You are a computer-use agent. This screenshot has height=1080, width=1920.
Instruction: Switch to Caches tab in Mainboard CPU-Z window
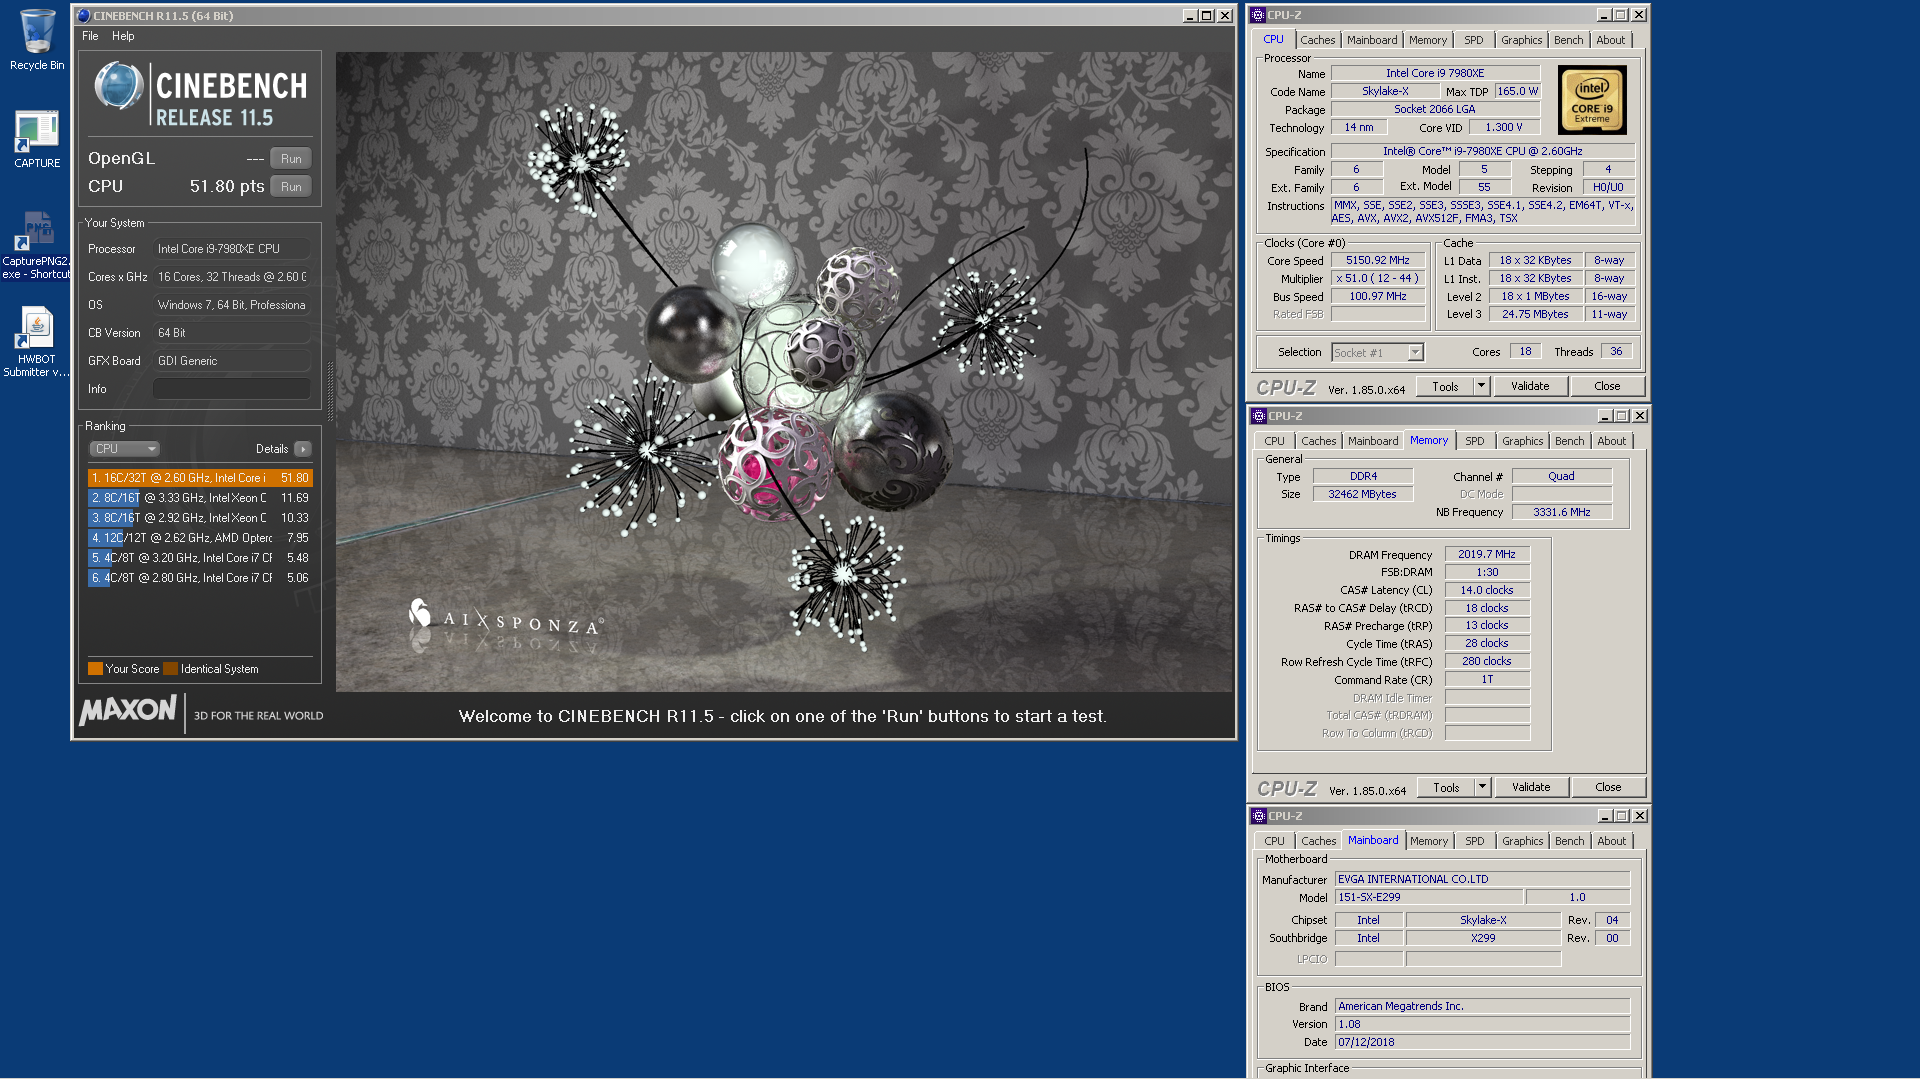[x=1318, y=841]
